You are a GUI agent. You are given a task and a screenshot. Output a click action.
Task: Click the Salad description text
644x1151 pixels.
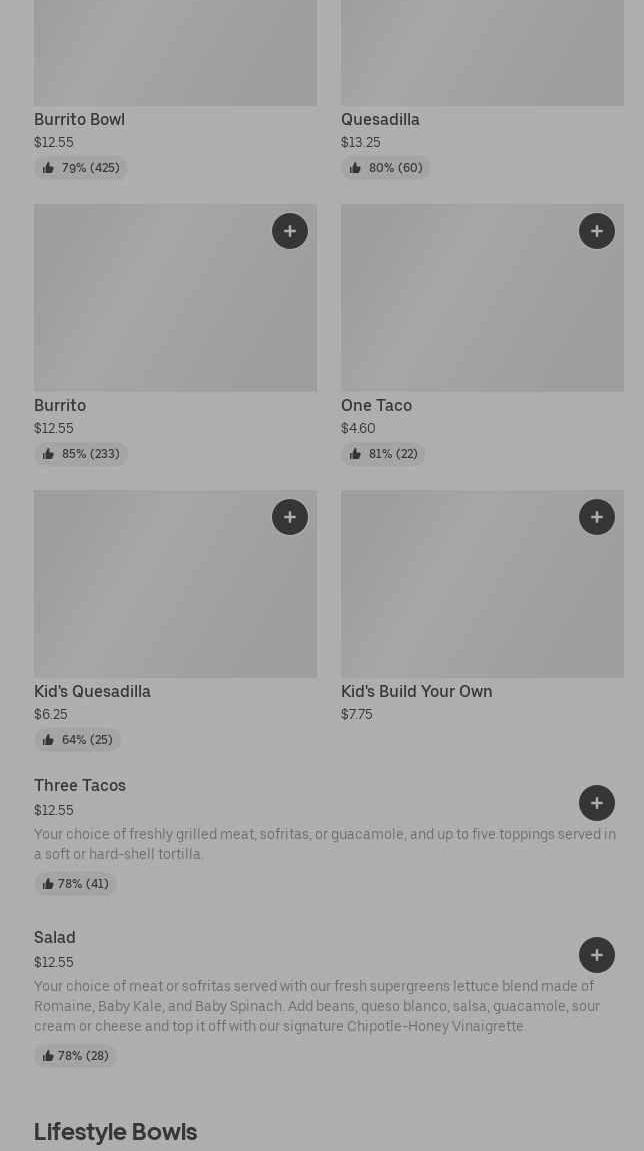point(317,1006)
